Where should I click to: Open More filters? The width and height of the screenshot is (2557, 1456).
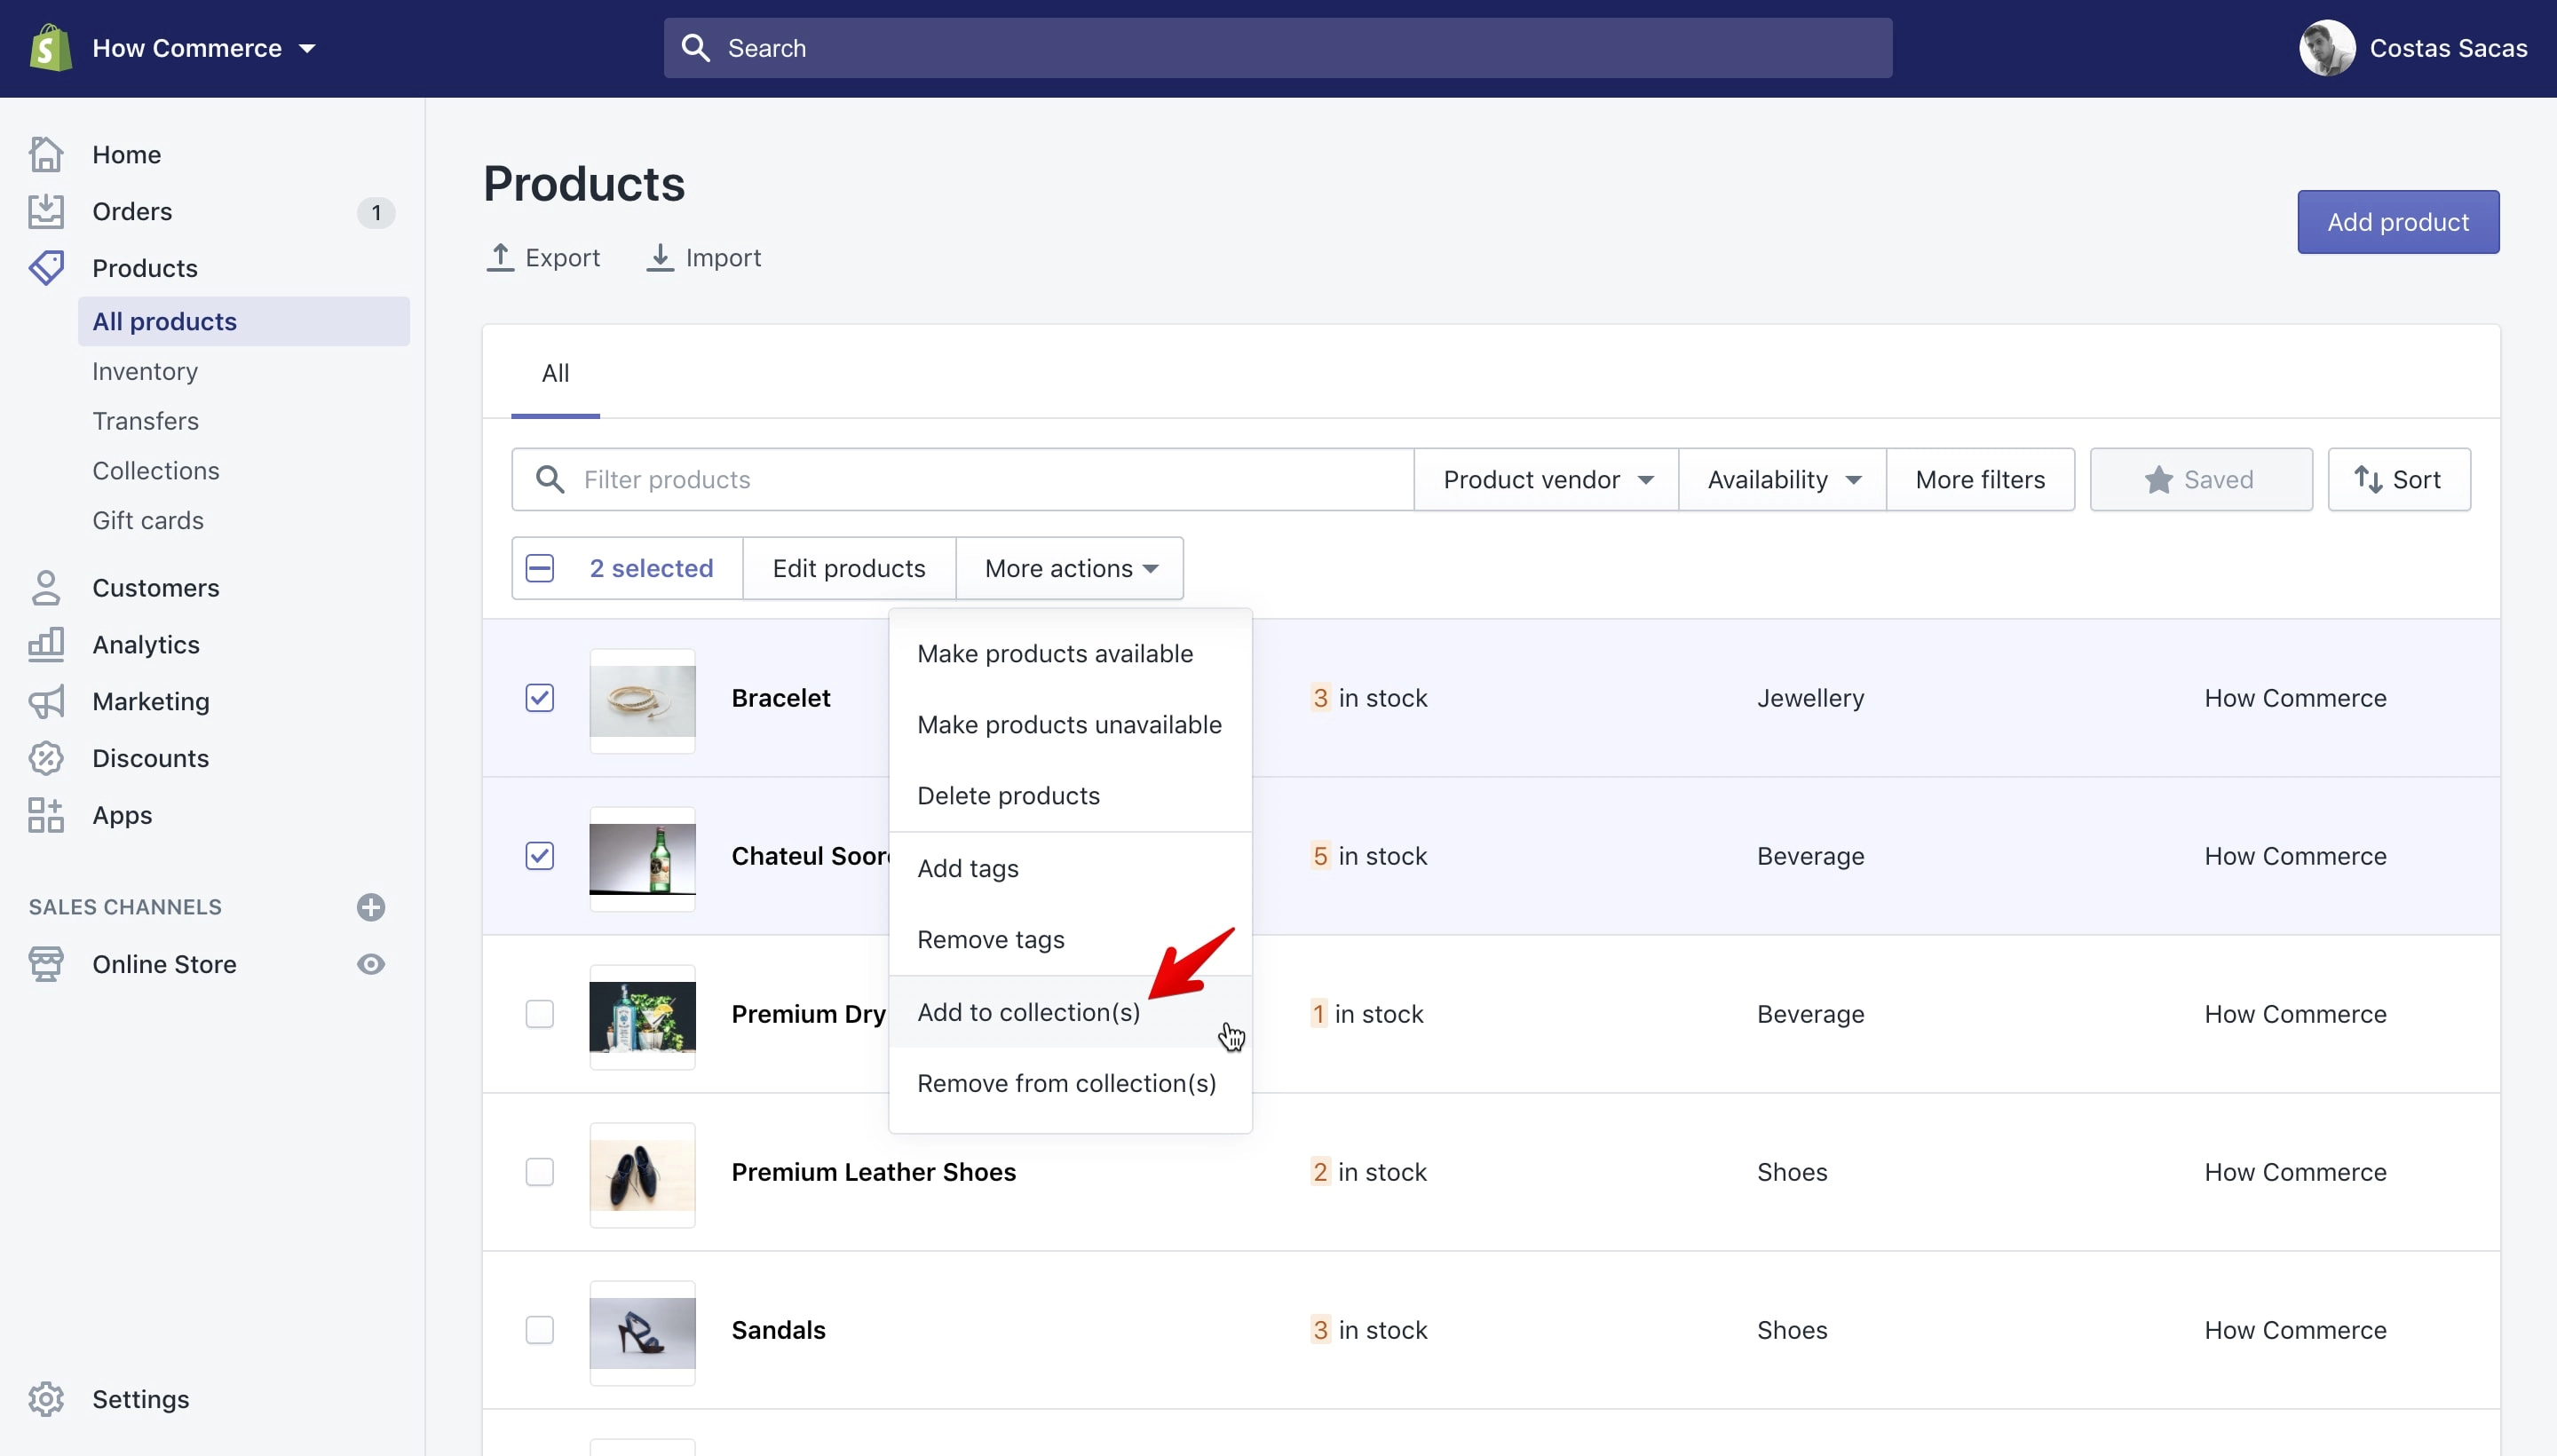click(x=1980, y=479)
